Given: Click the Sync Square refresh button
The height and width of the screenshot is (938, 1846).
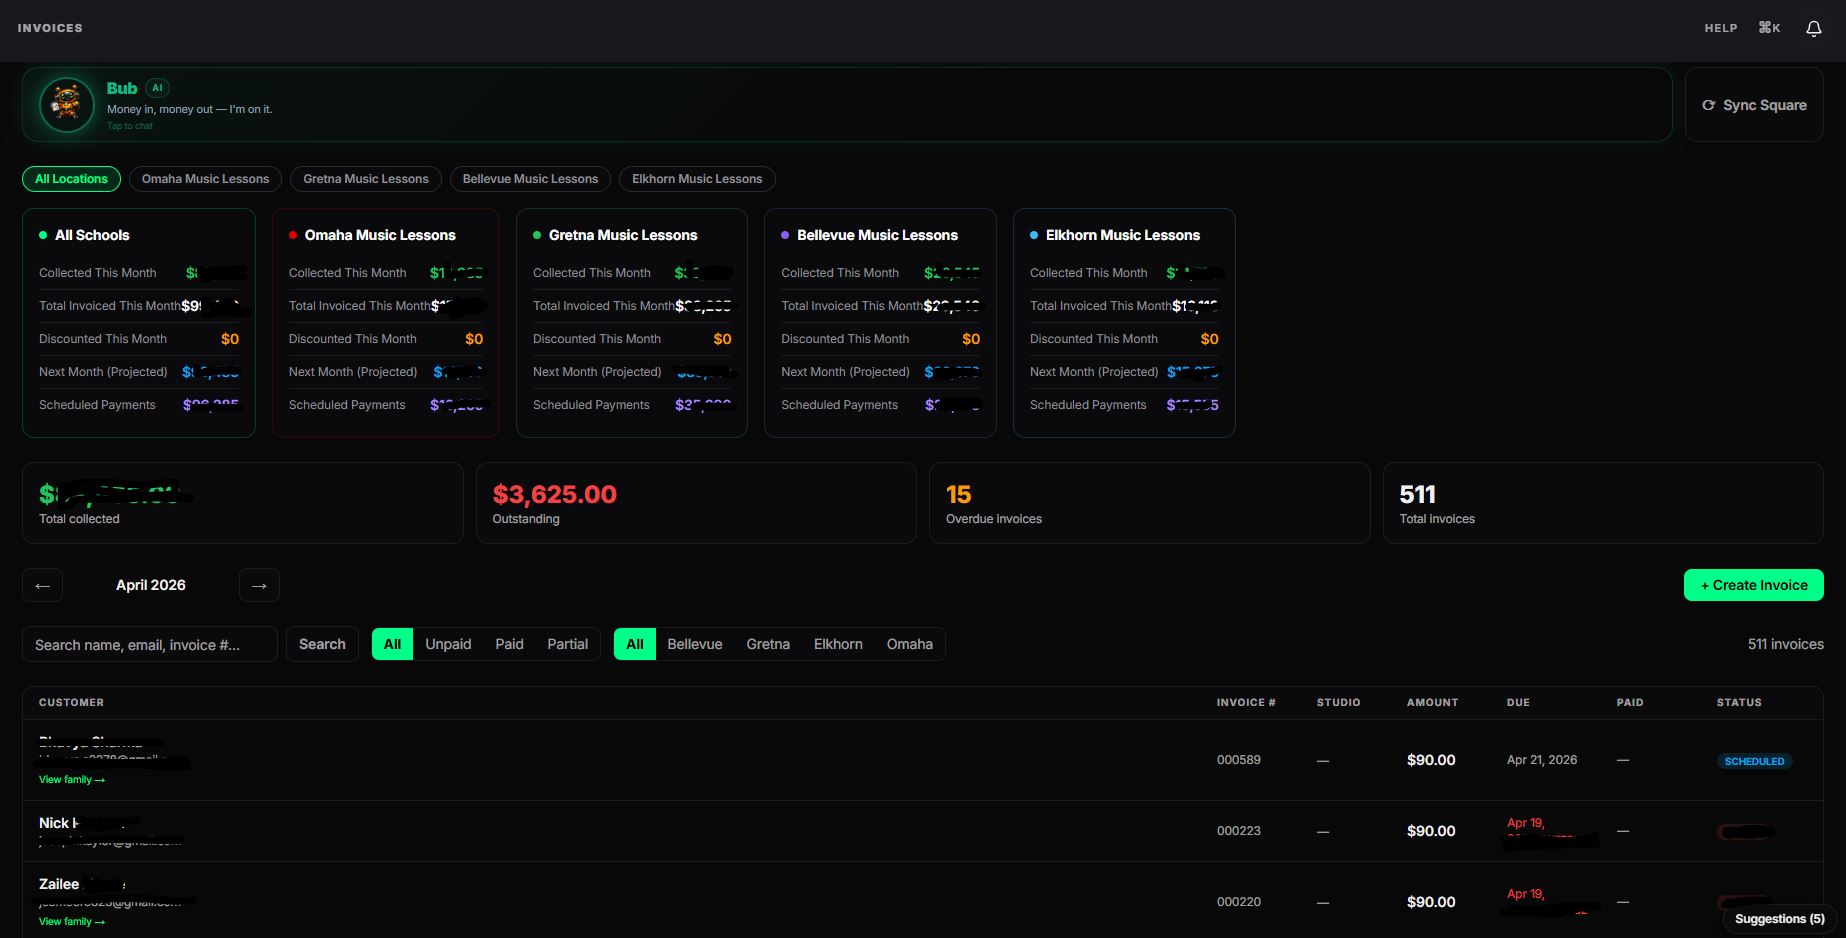Looking at the screenshot, I should [1754, 105].
